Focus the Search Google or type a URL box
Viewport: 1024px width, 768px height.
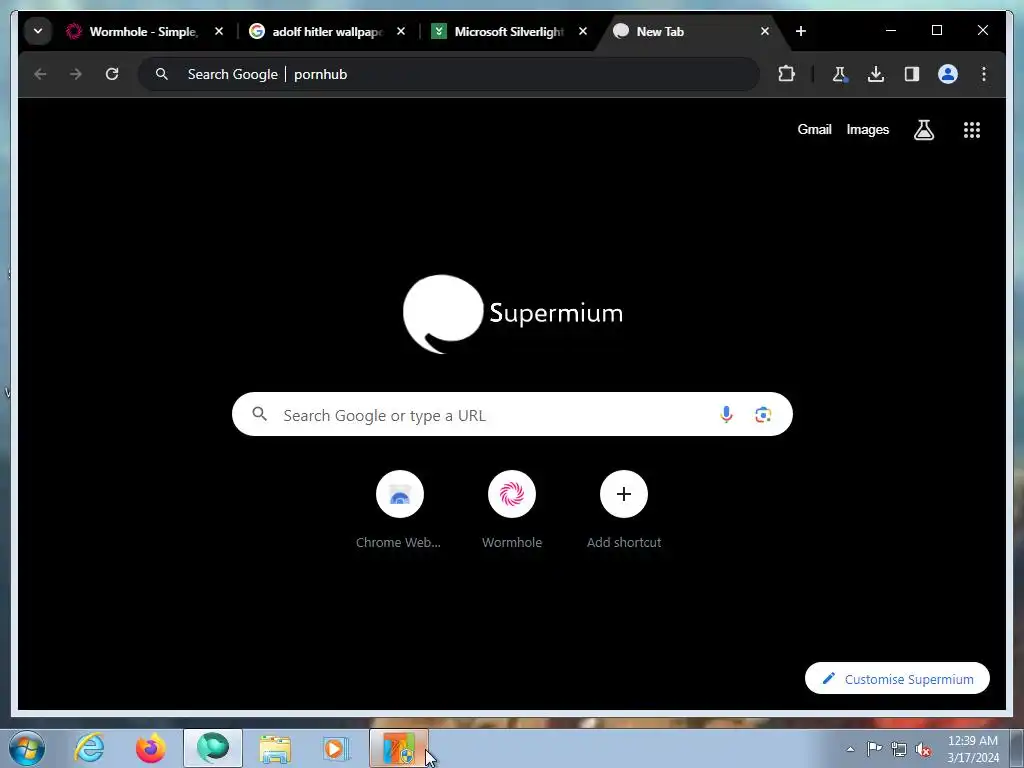pyautogui.click(x=512, y=415)
